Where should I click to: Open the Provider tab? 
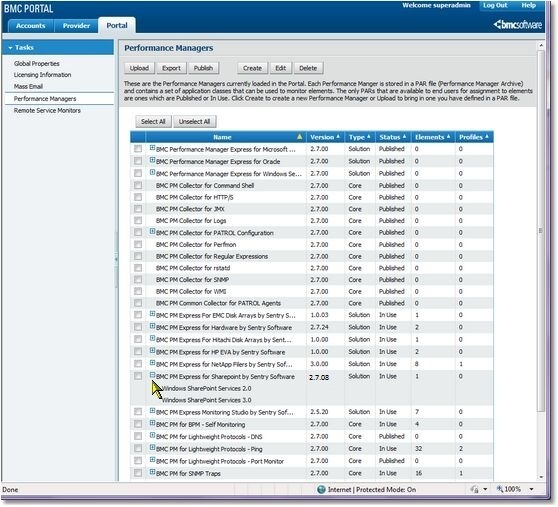(76, 26)
